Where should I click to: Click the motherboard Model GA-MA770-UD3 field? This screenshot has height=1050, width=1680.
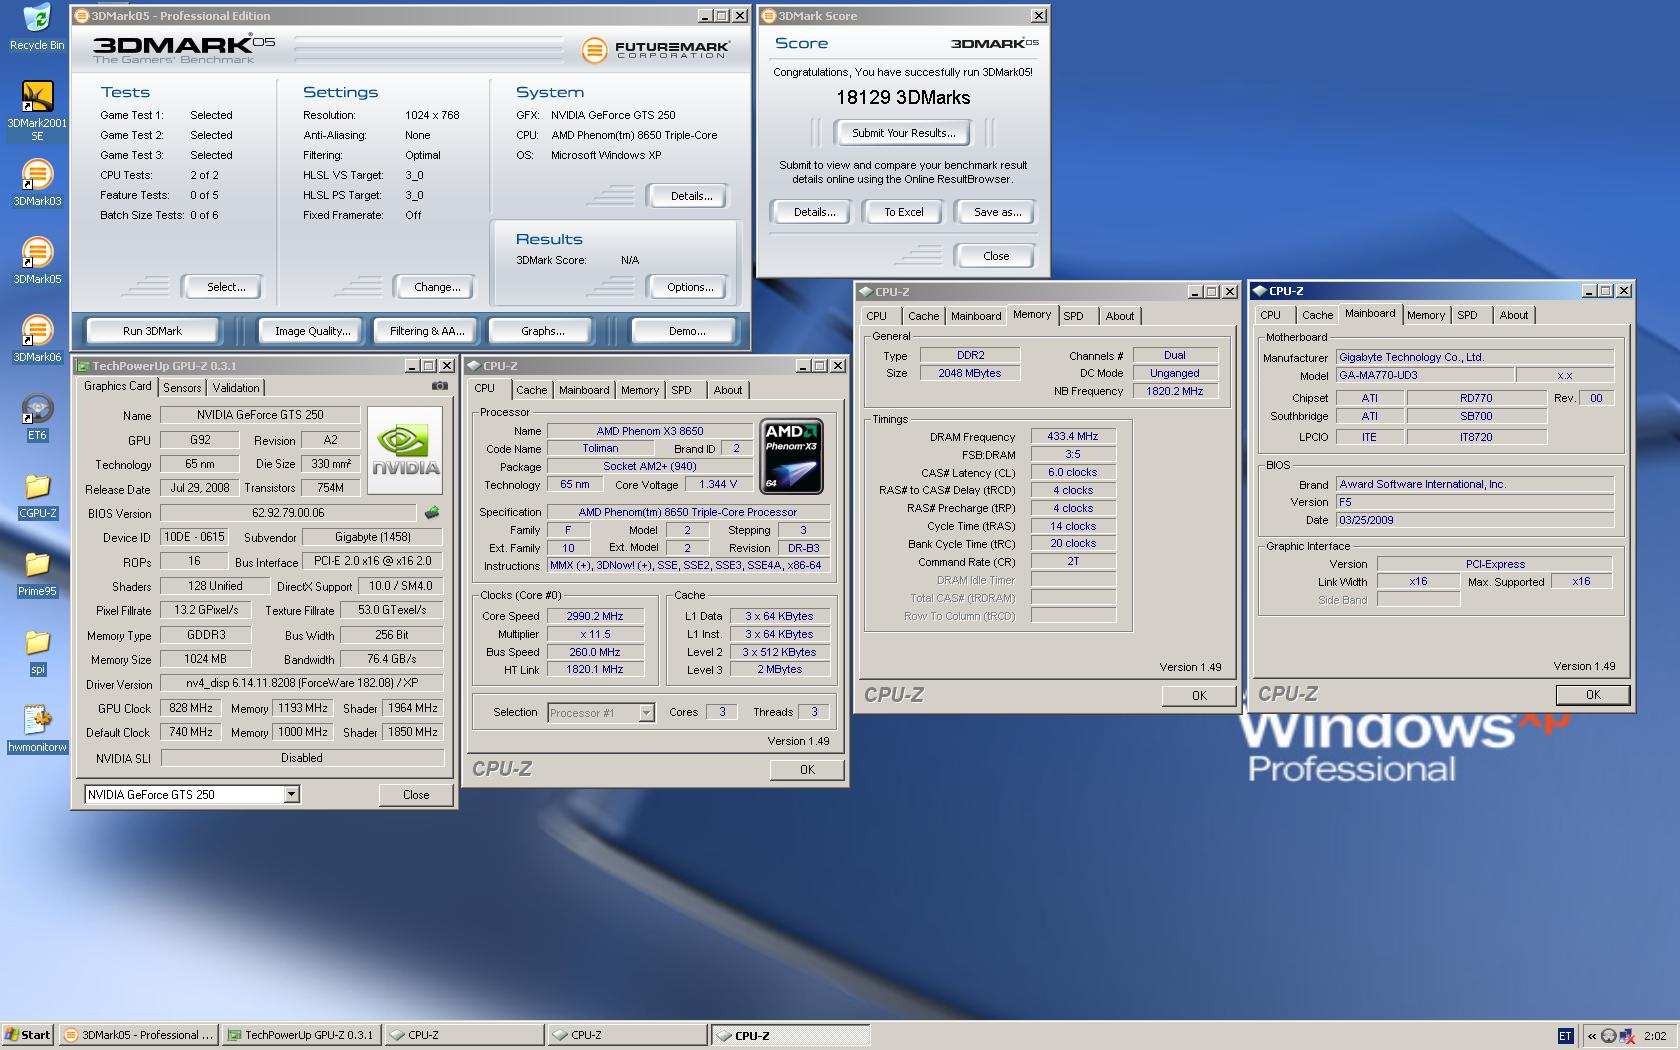(x=1423, y=376)
